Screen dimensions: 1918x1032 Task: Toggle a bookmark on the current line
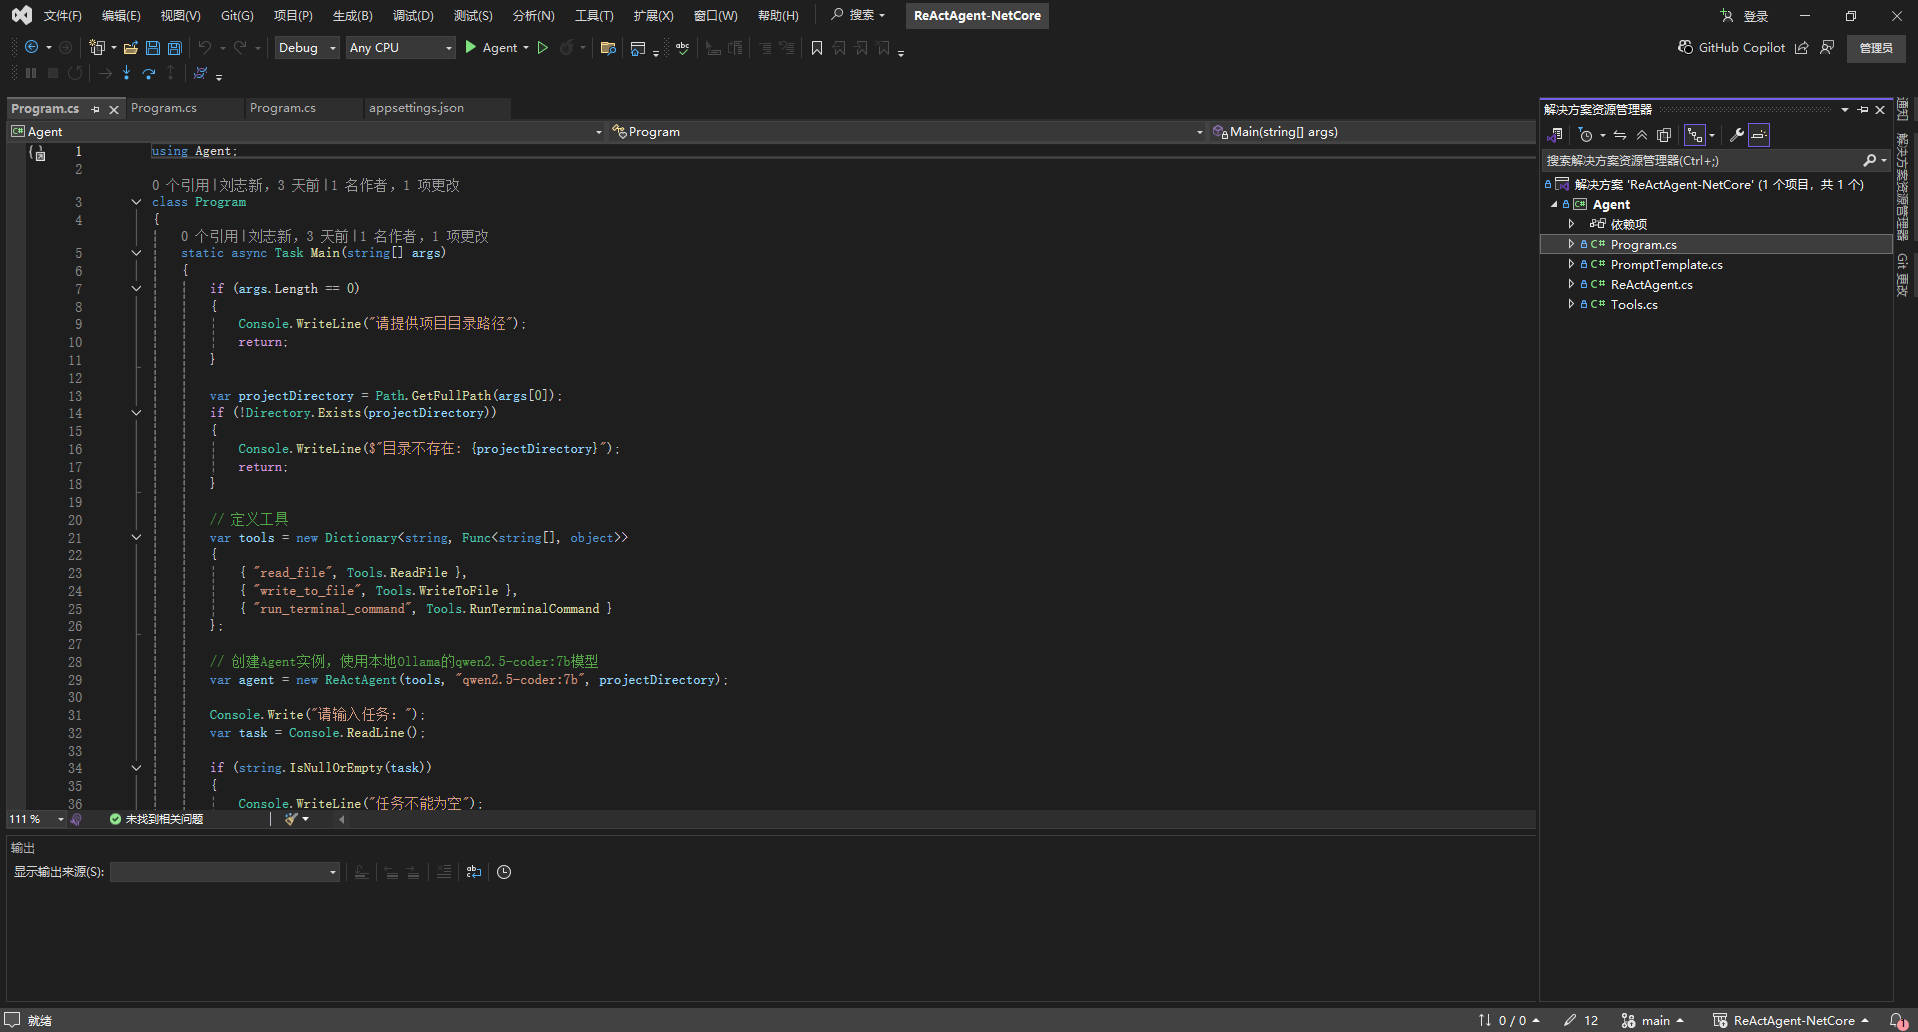click(x=816, y=47)
